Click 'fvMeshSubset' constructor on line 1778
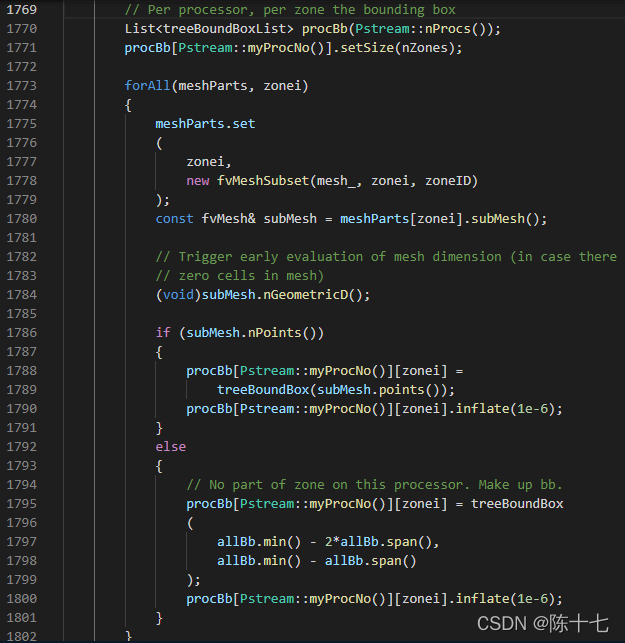This screenshot has width=625, height=643. tap(263, 181)
